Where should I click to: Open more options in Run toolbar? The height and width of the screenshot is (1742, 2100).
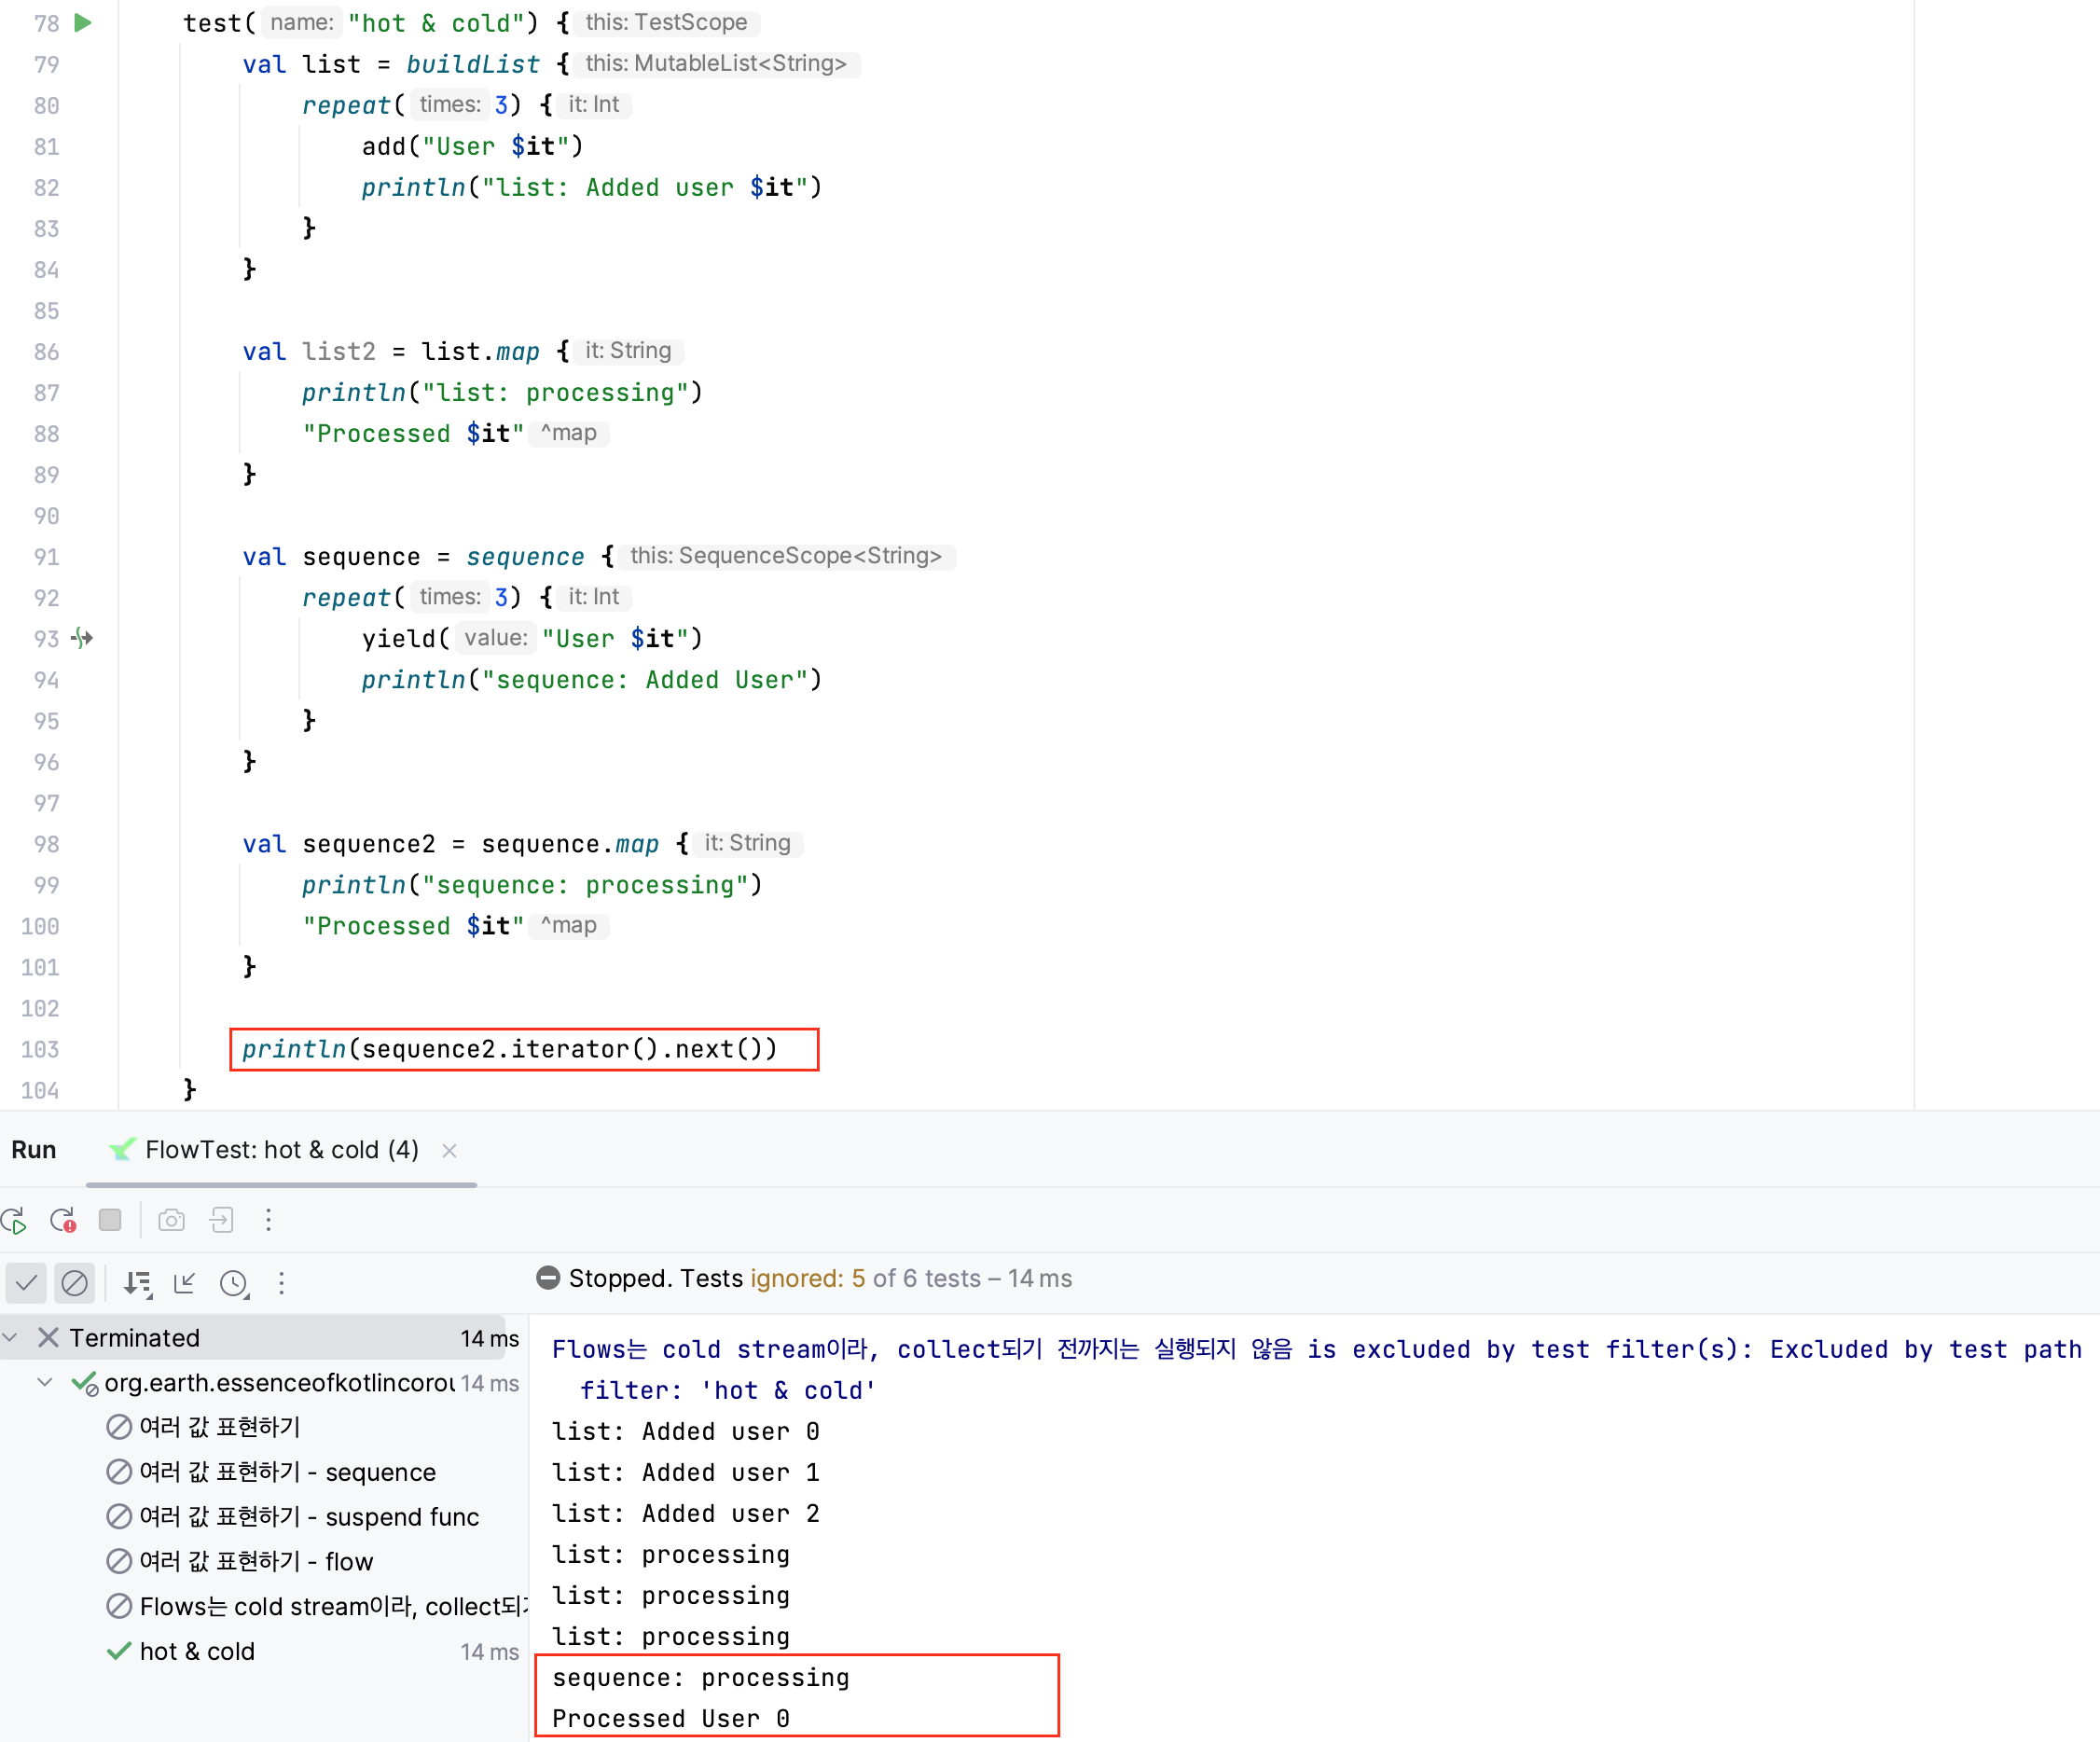(268, 1220)
